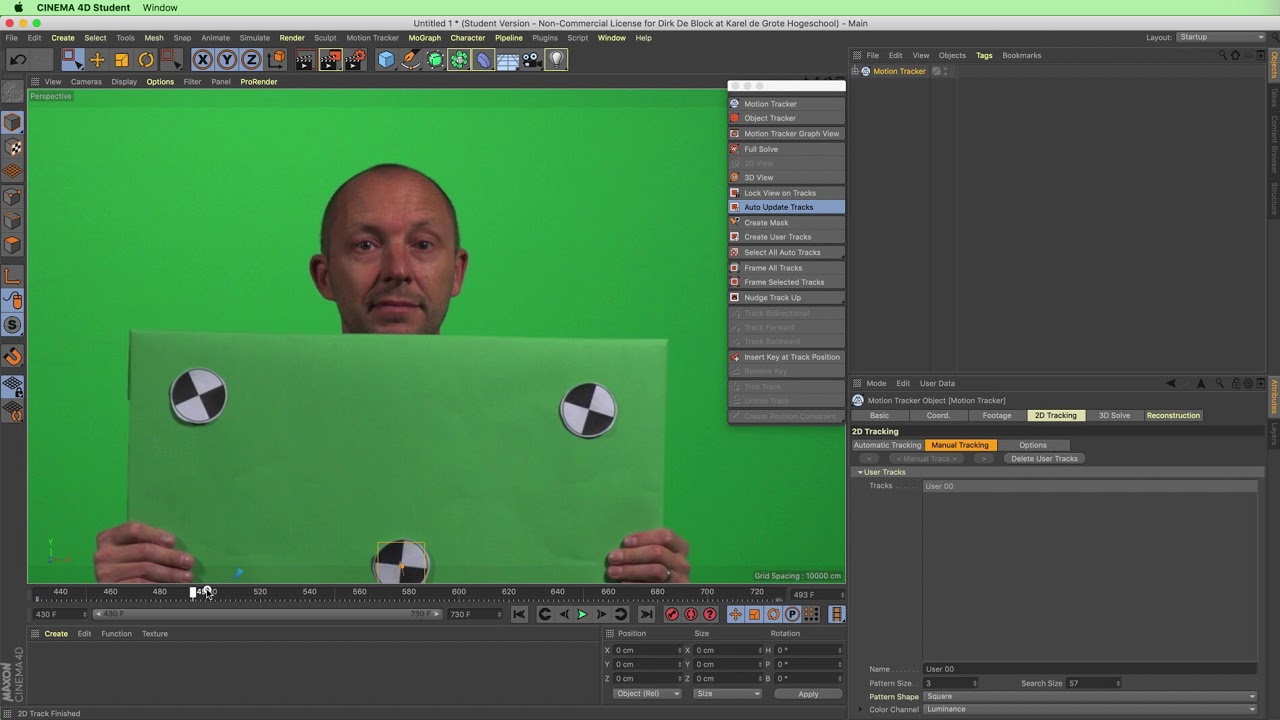Switch to the 3D Solve tab
This screenshot has width=1280, height=720.
click(x=1114, y=415)
